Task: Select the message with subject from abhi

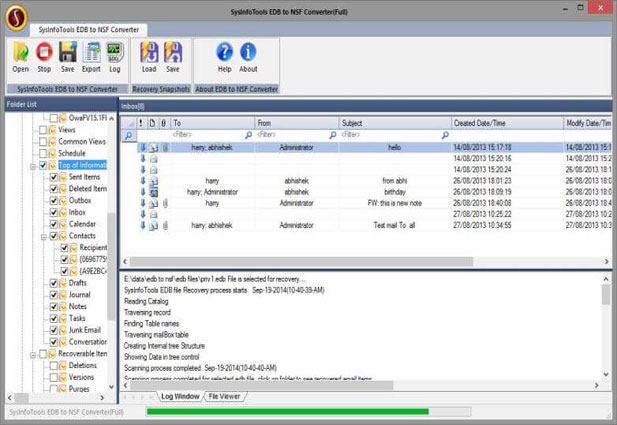Action: [x=395, y=181]
